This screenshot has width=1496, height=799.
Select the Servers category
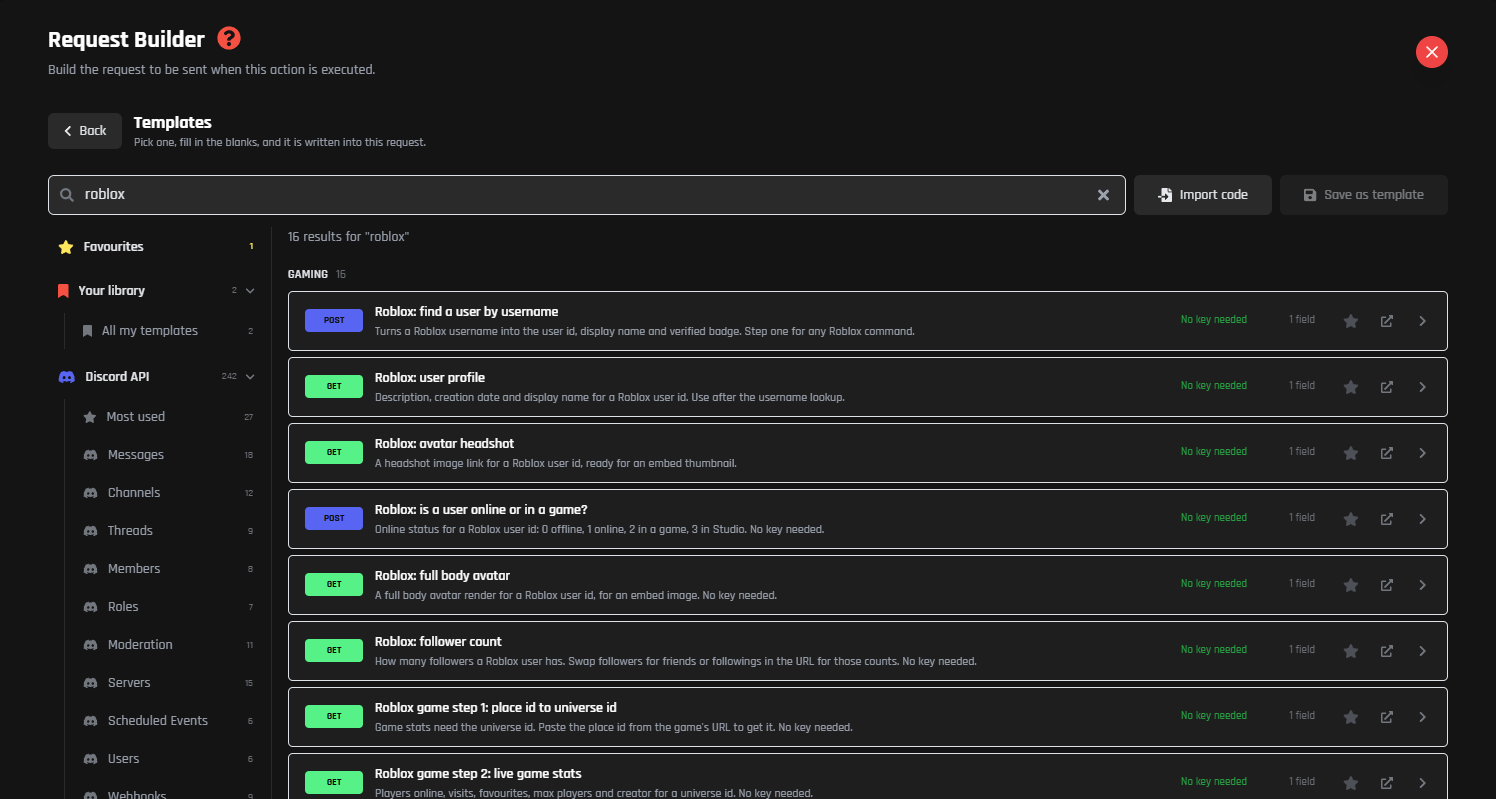[x=168, y=683]
